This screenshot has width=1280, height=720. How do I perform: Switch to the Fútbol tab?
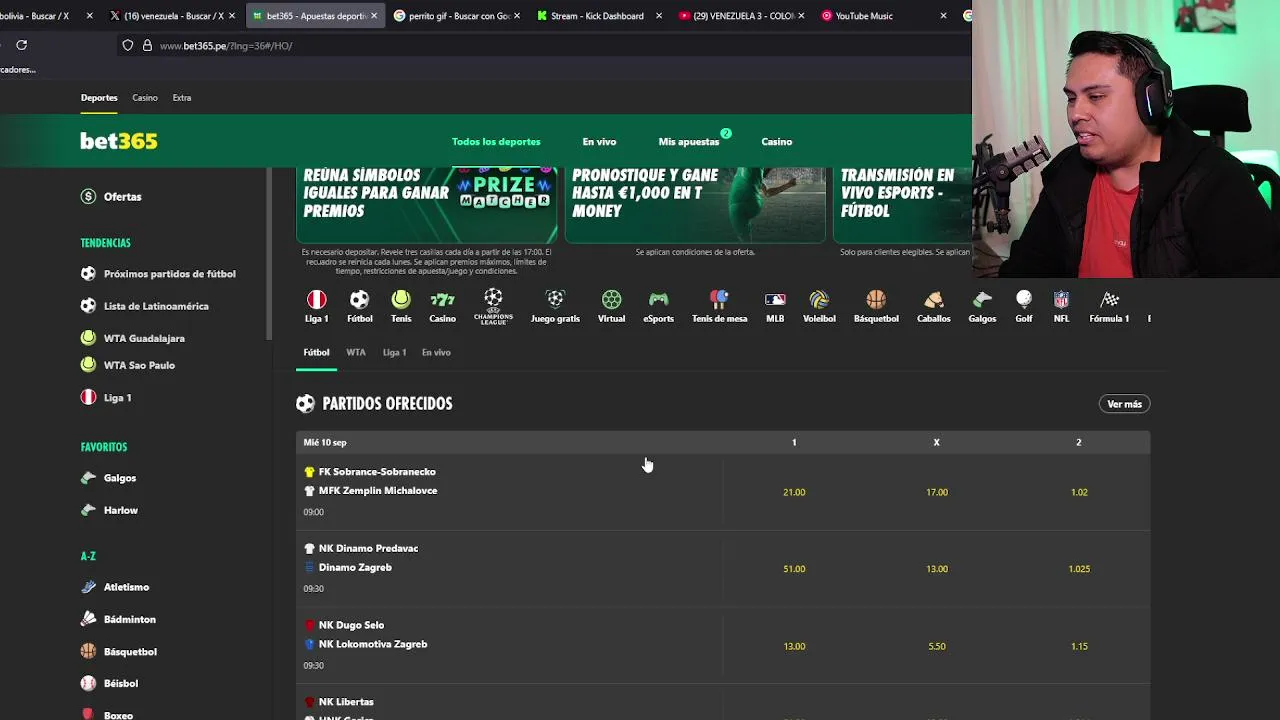coord(316,353)
